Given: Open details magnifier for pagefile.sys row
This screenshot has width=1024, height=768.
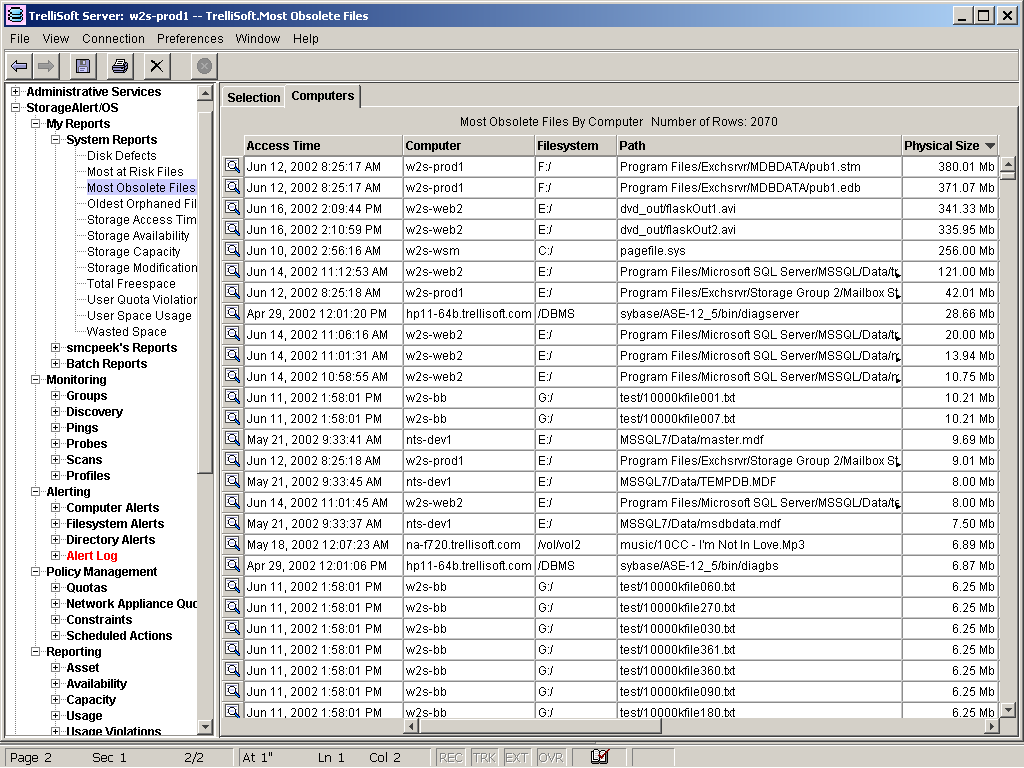Looking at the screenshot, I should tap(232, 249).
